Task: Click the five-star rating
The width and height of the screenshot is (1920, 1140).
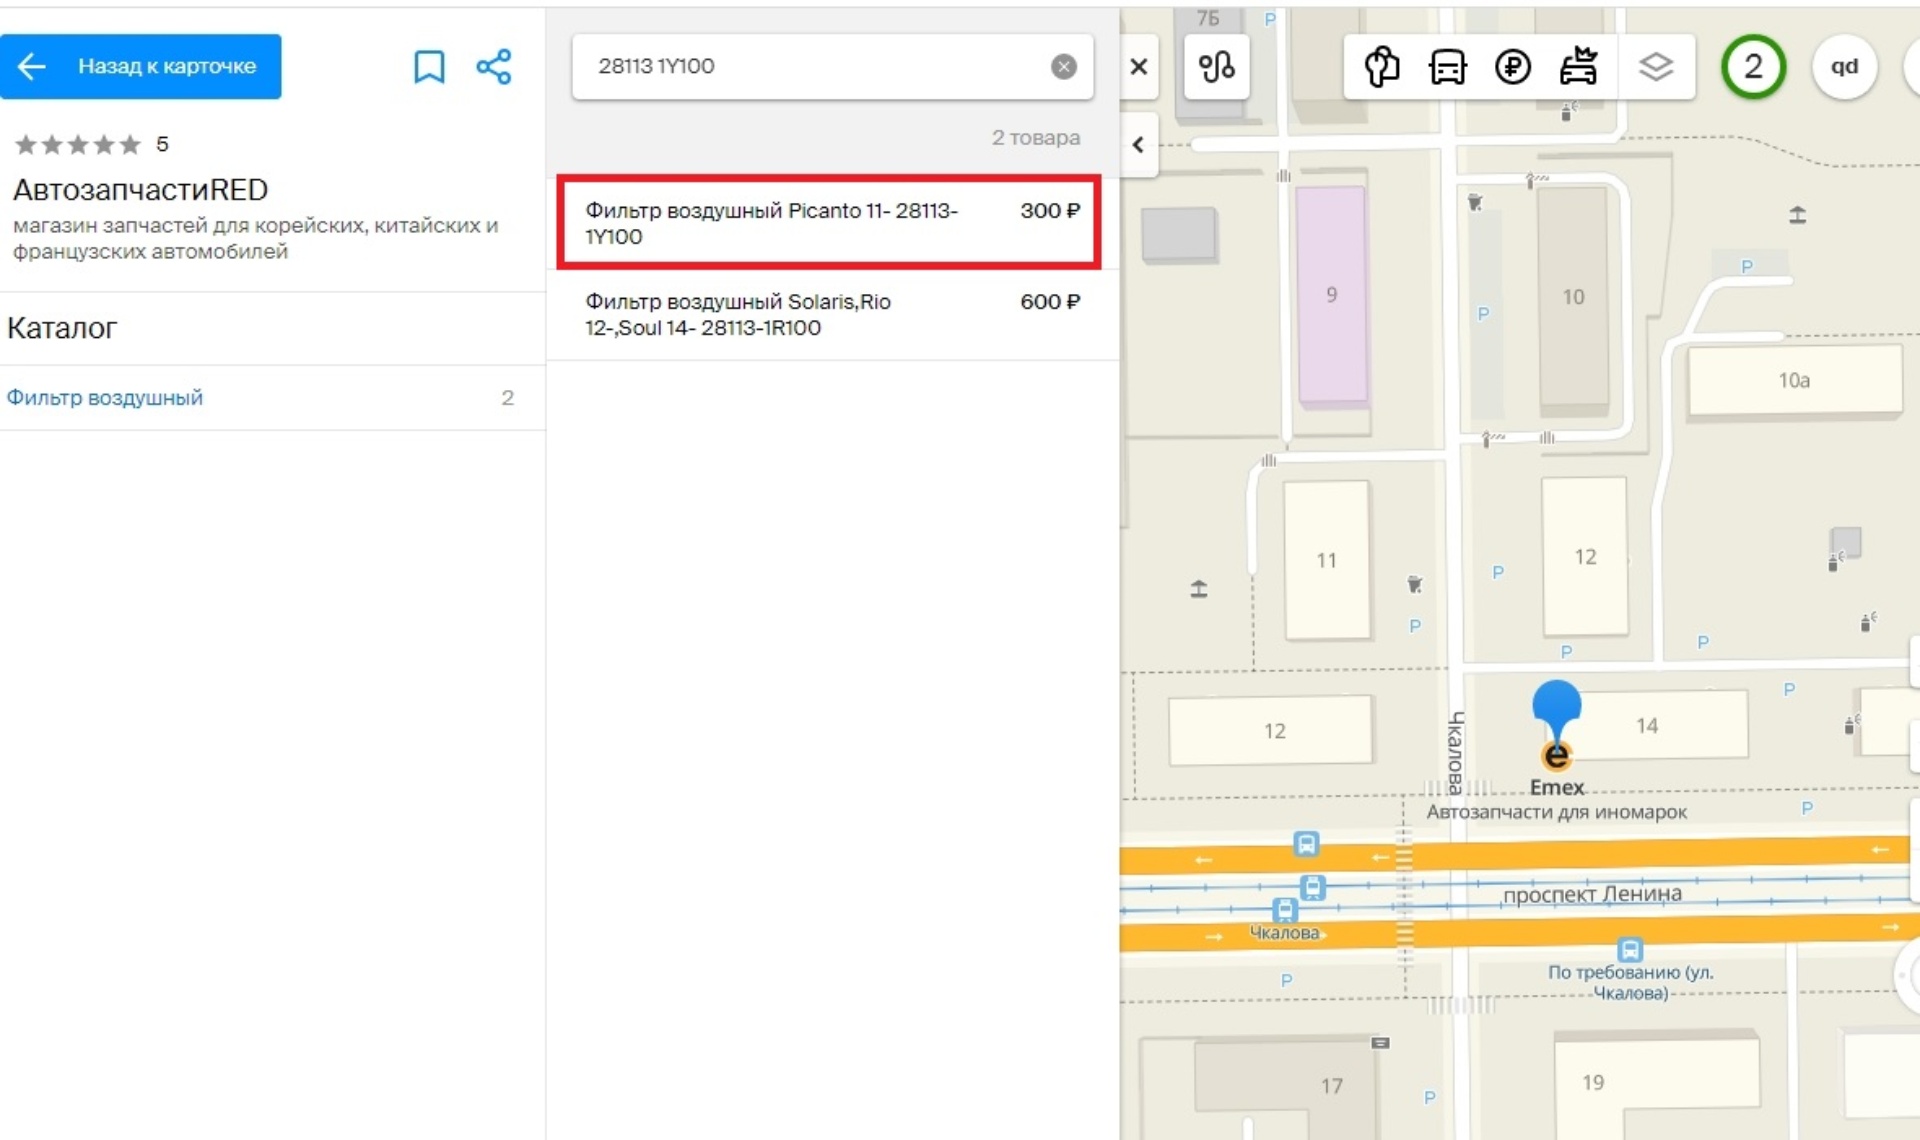Action: coord(78,145)
